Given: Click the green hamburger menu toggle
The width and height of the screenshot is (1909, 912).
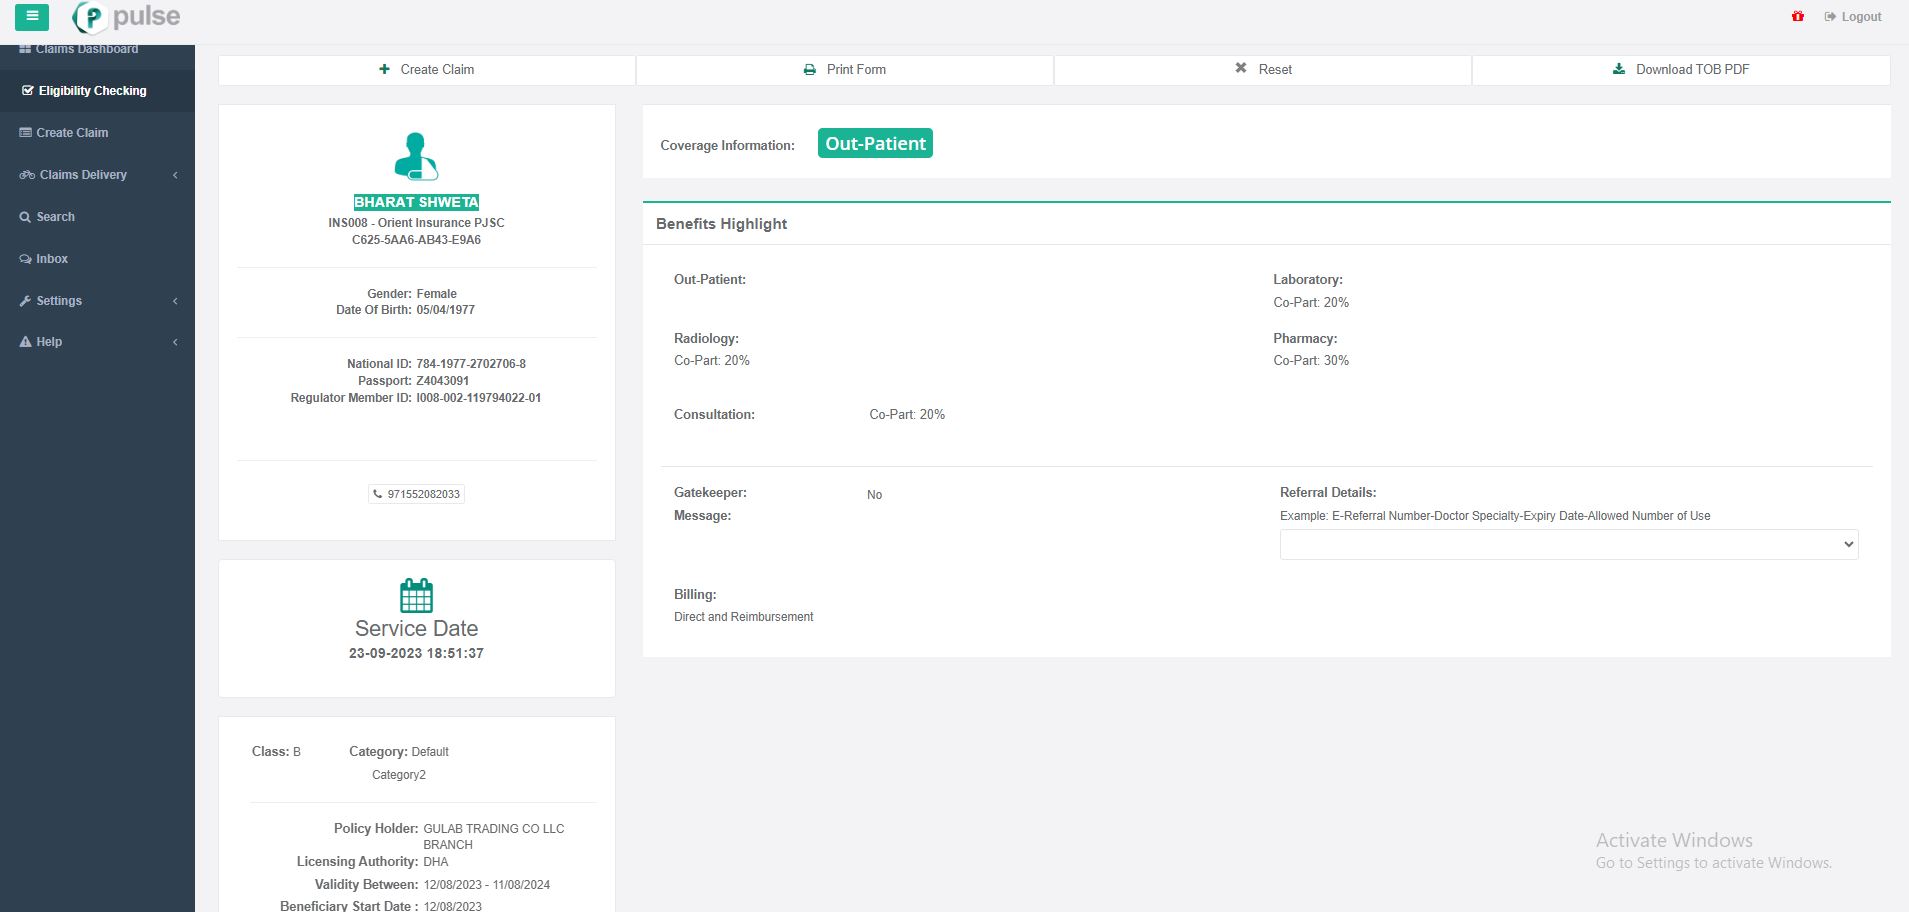Looking at the screenshot, I should click(x=32, y=16).
